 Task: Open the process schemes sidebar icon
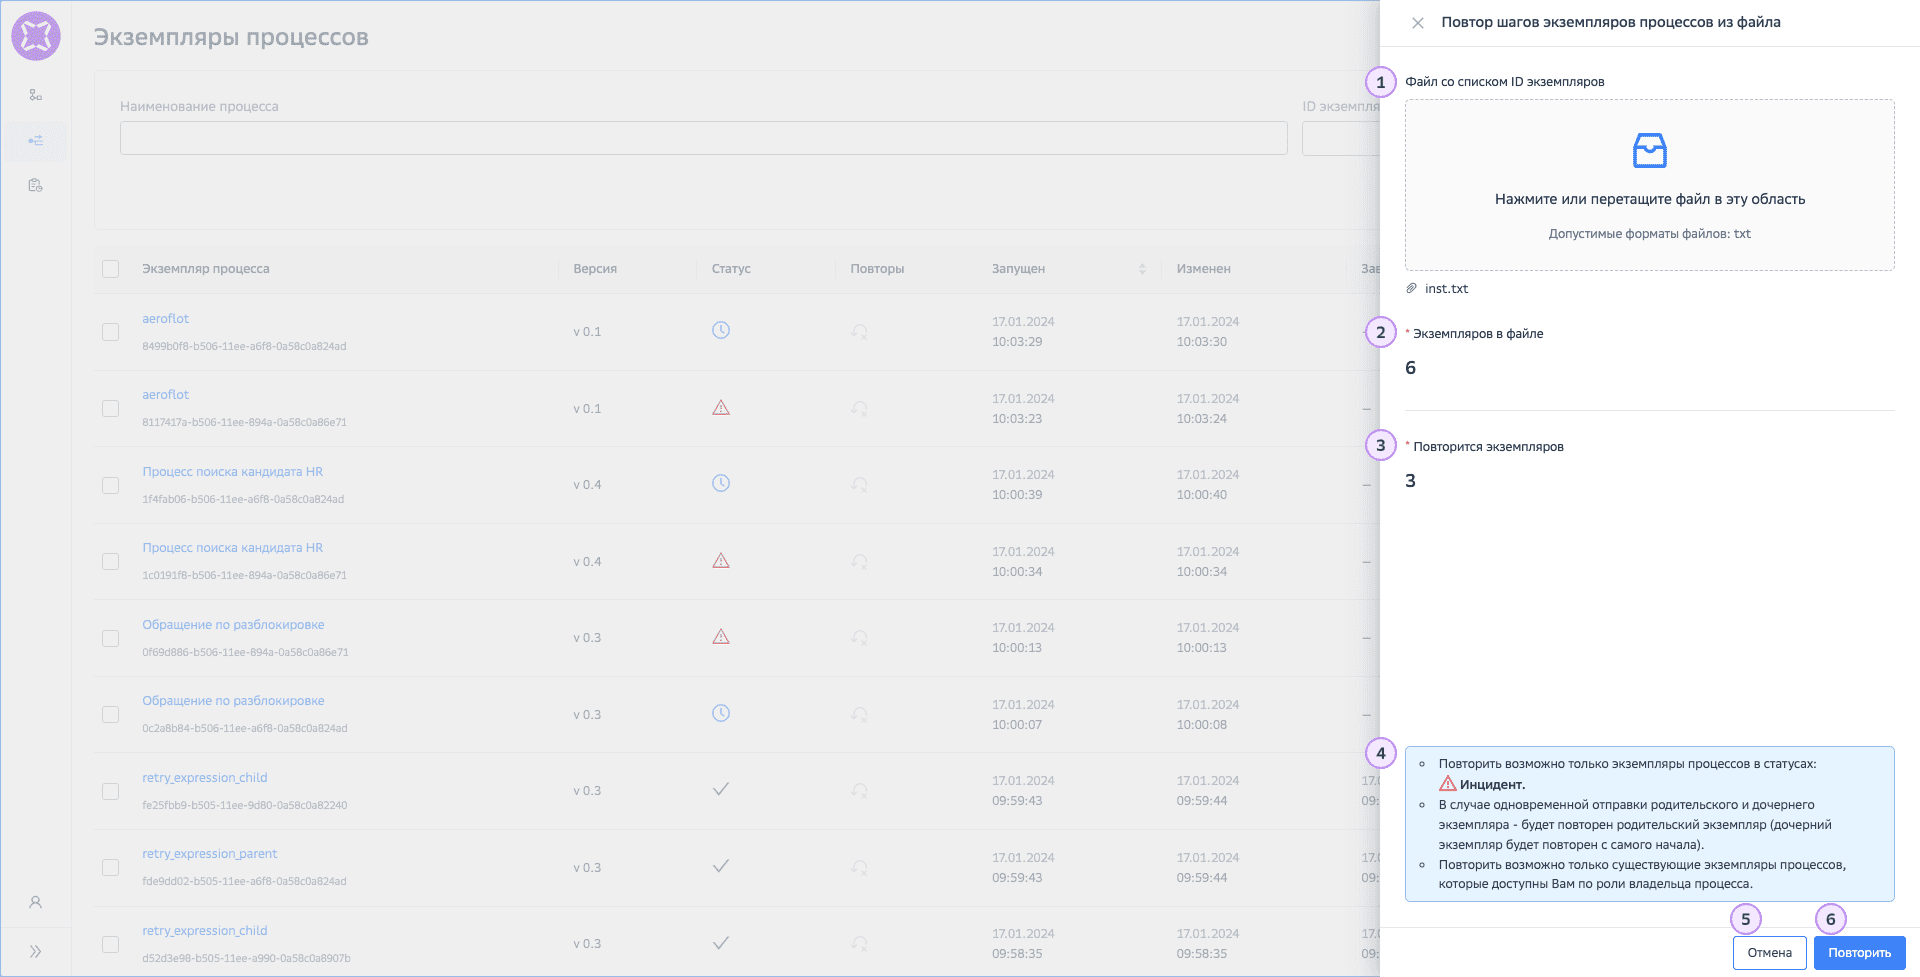36,95
